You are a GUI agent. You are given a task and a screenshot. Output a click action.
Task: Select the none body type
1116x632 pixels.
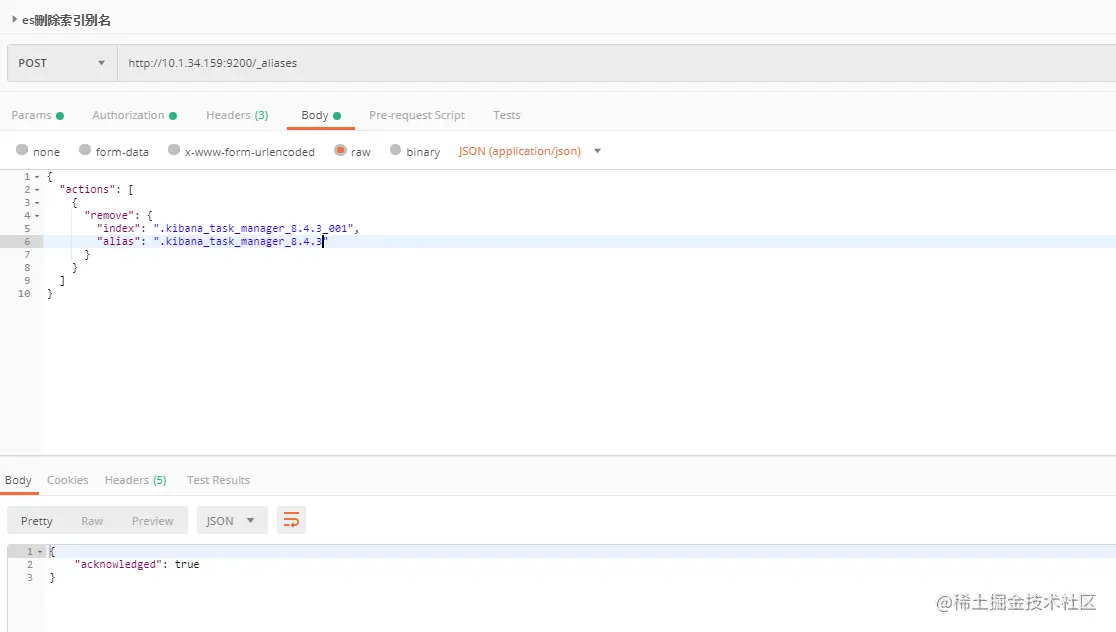[22, 150]
